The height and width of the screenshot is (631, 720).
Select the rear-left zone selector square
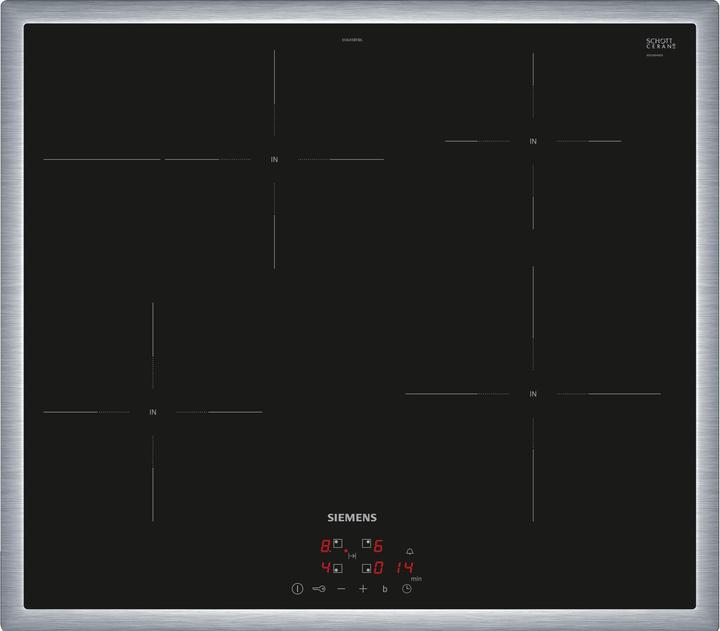(338, 545)
